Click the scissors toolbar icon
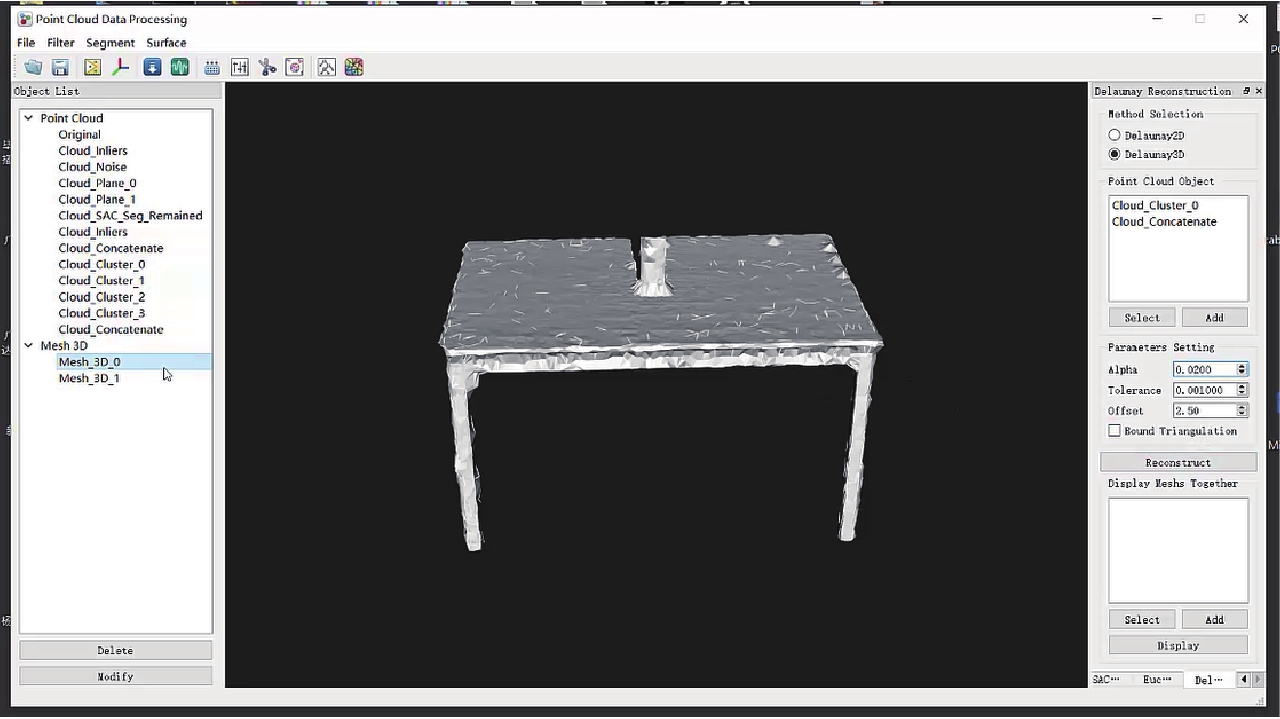This screenshot has height=719, width=1280. click(x=267, y=67)
